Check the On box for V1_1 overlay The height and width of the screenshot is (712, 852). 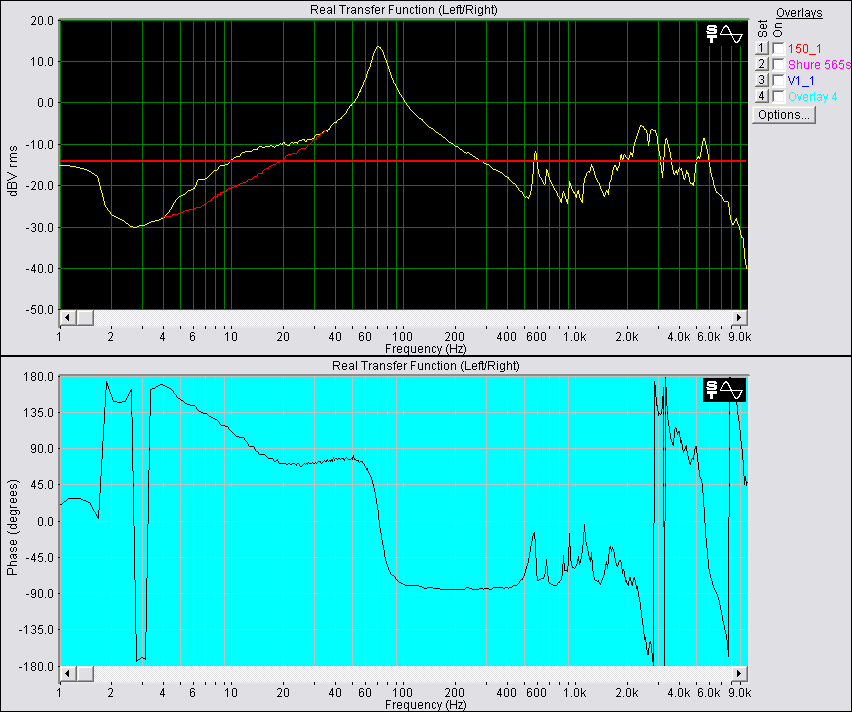(x=778, y=80)
